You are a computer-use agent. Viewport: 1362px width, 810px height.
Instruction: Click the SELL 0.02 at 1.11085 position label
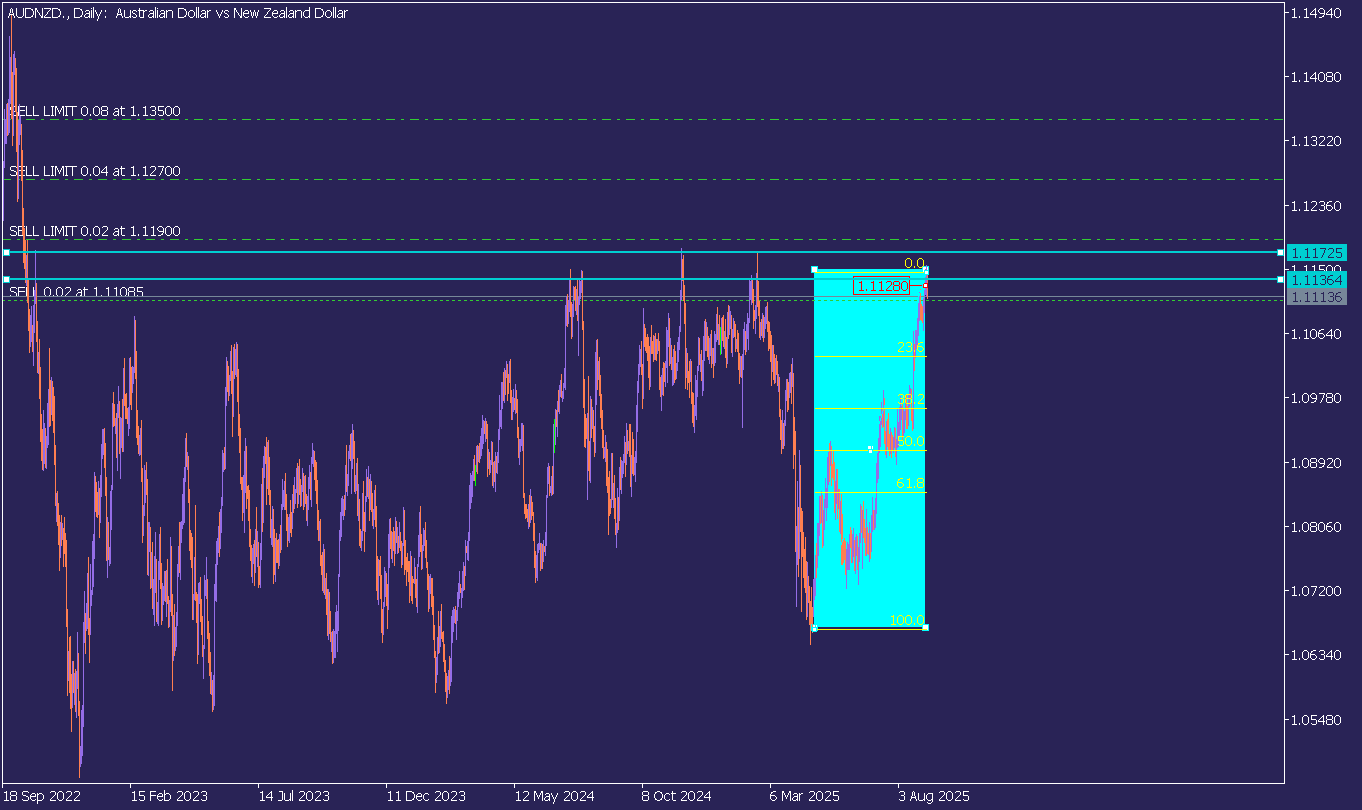pyautogui.click(x=76, y=292)
